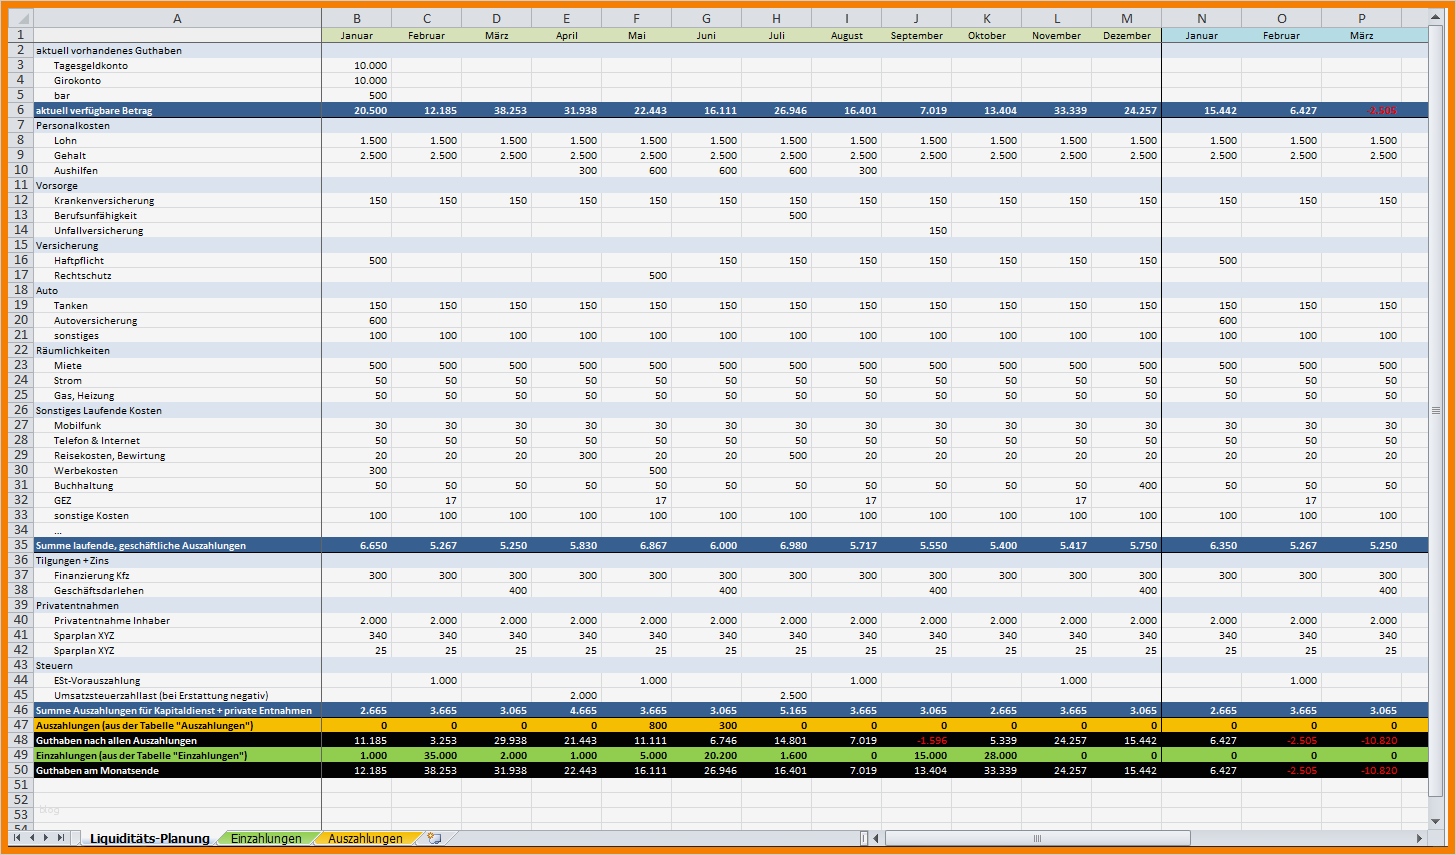The height and width of the screenshot is (855, 1456).
Task: Click the negative '-1.596' value in September
Action: click(916, 740)
